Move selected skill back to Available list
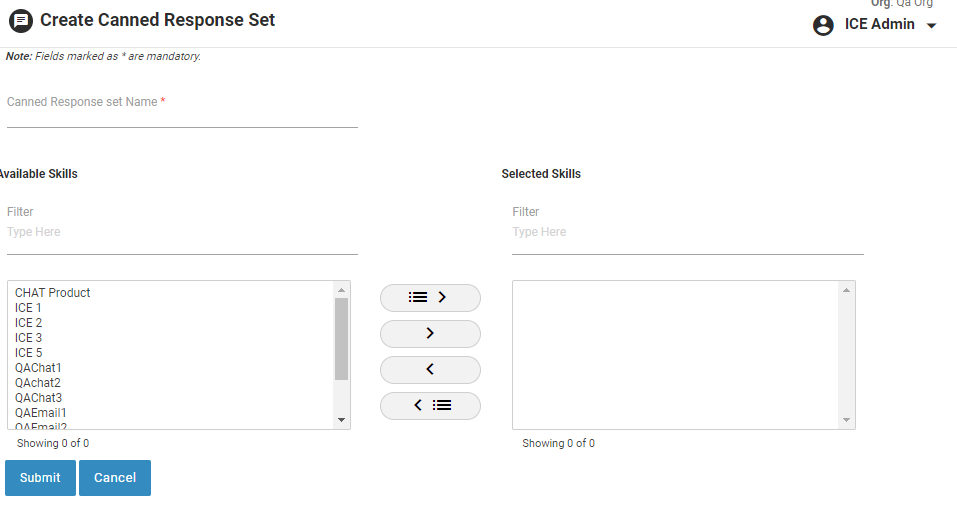Image resolution: width=957 pixels, height=527 pixels. [x=430, y=369]
